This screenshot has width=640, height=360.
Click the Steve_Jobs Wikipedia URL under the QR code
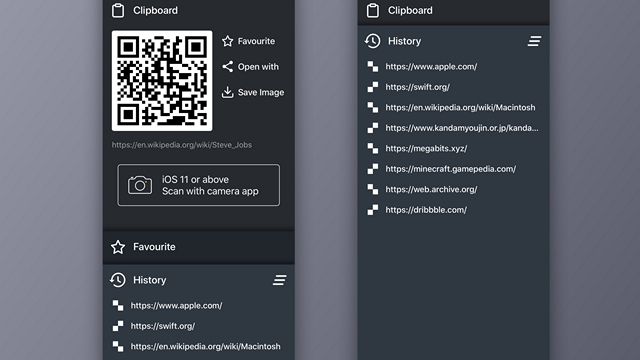point(182,145)
